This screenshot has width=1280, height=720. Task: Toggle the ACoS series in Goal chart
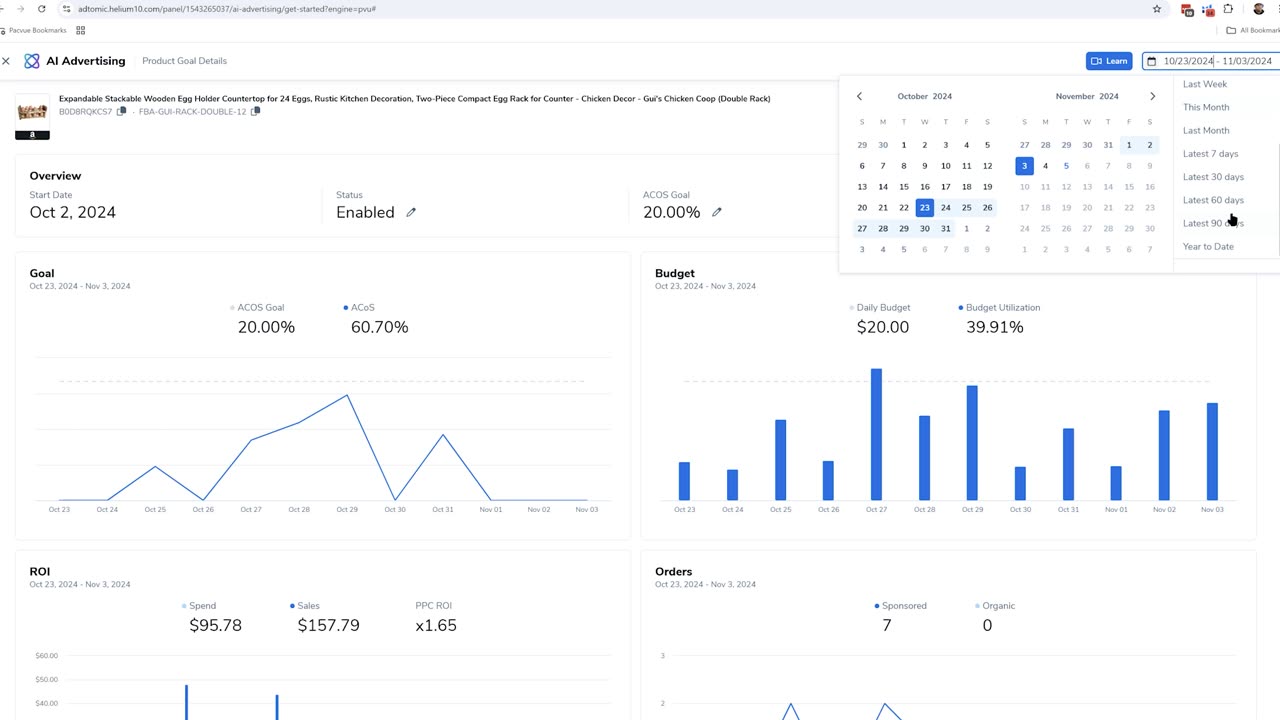(x=359, y=308)
